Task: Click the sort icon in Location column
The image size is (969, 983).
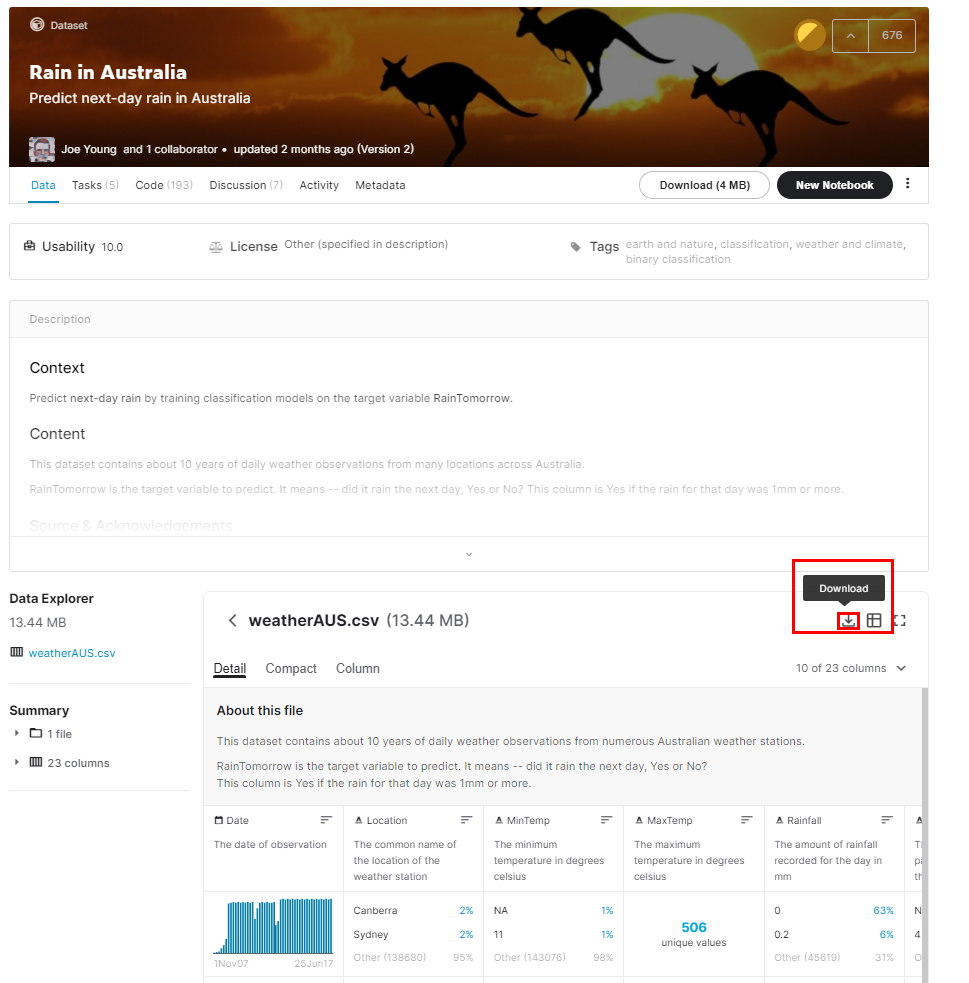Action: click(466, 820)
